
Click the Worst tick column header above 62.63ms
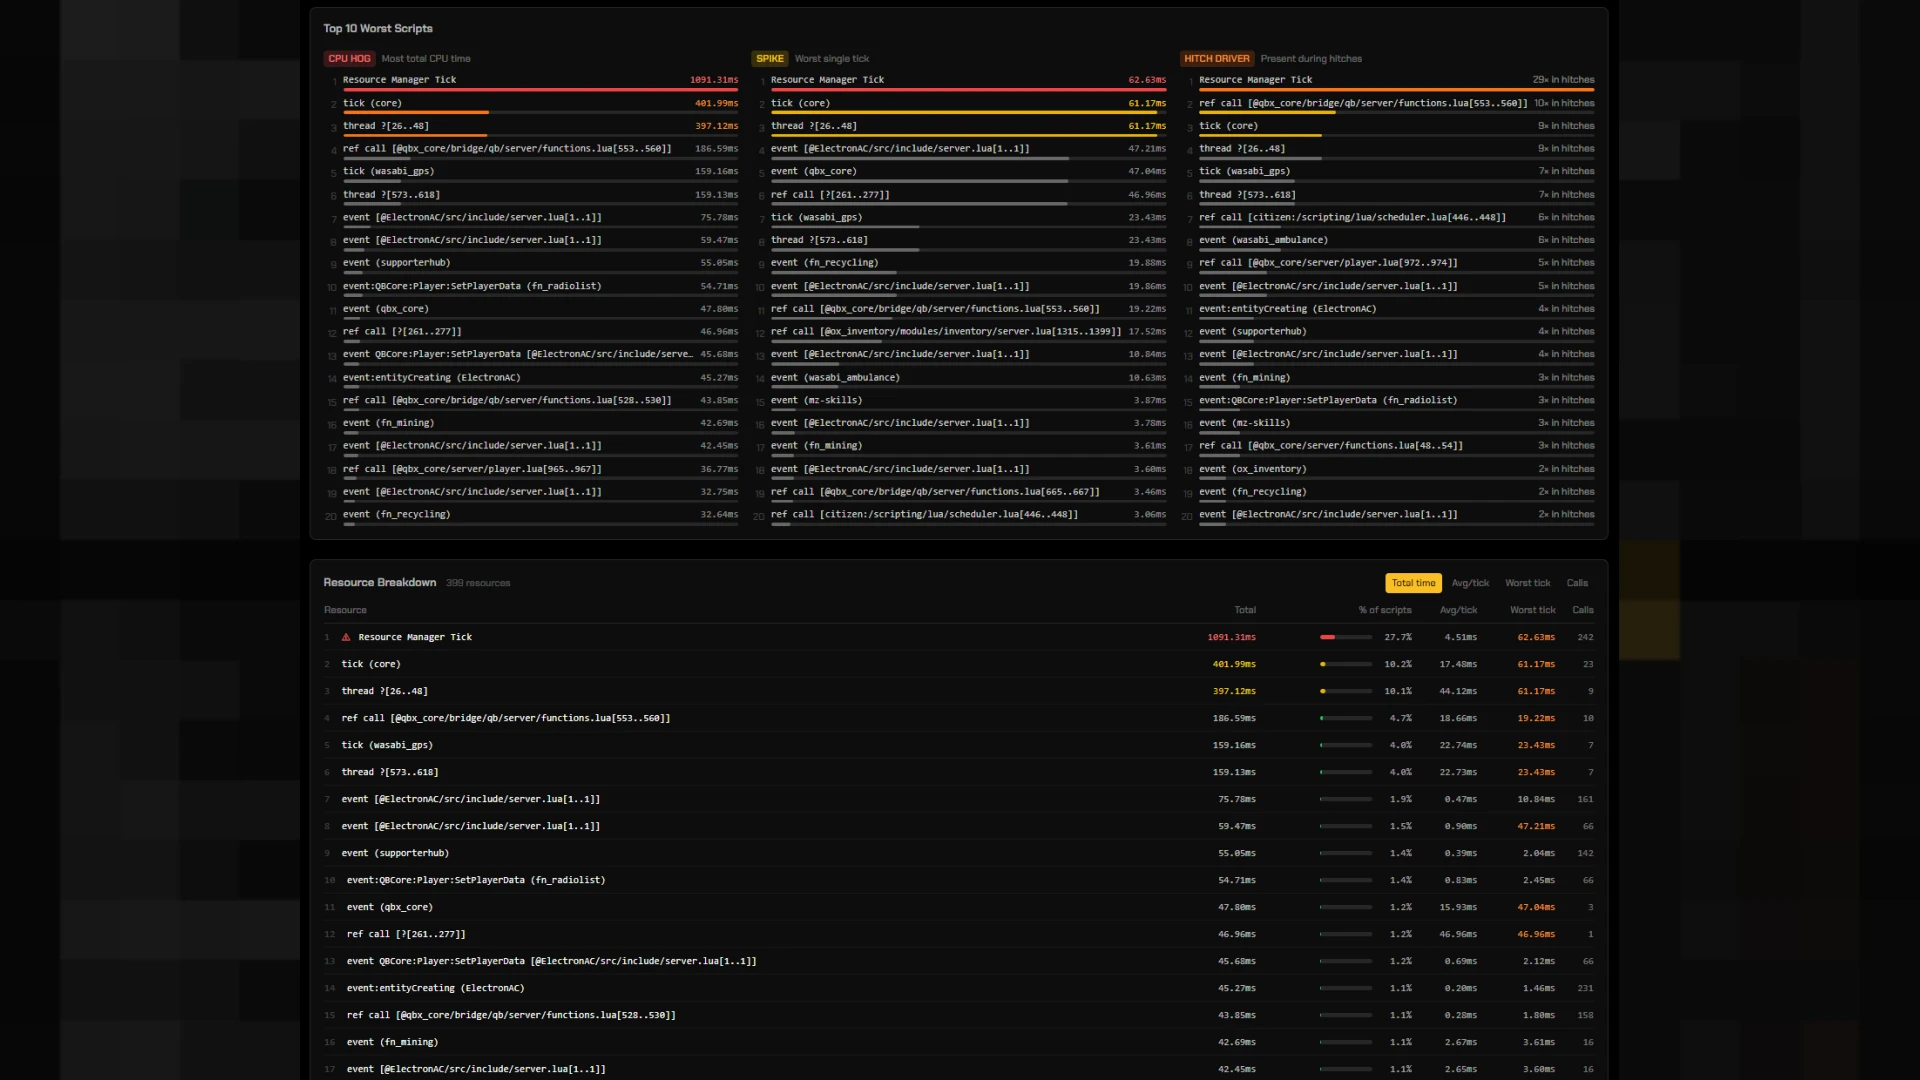[1533, 610]
